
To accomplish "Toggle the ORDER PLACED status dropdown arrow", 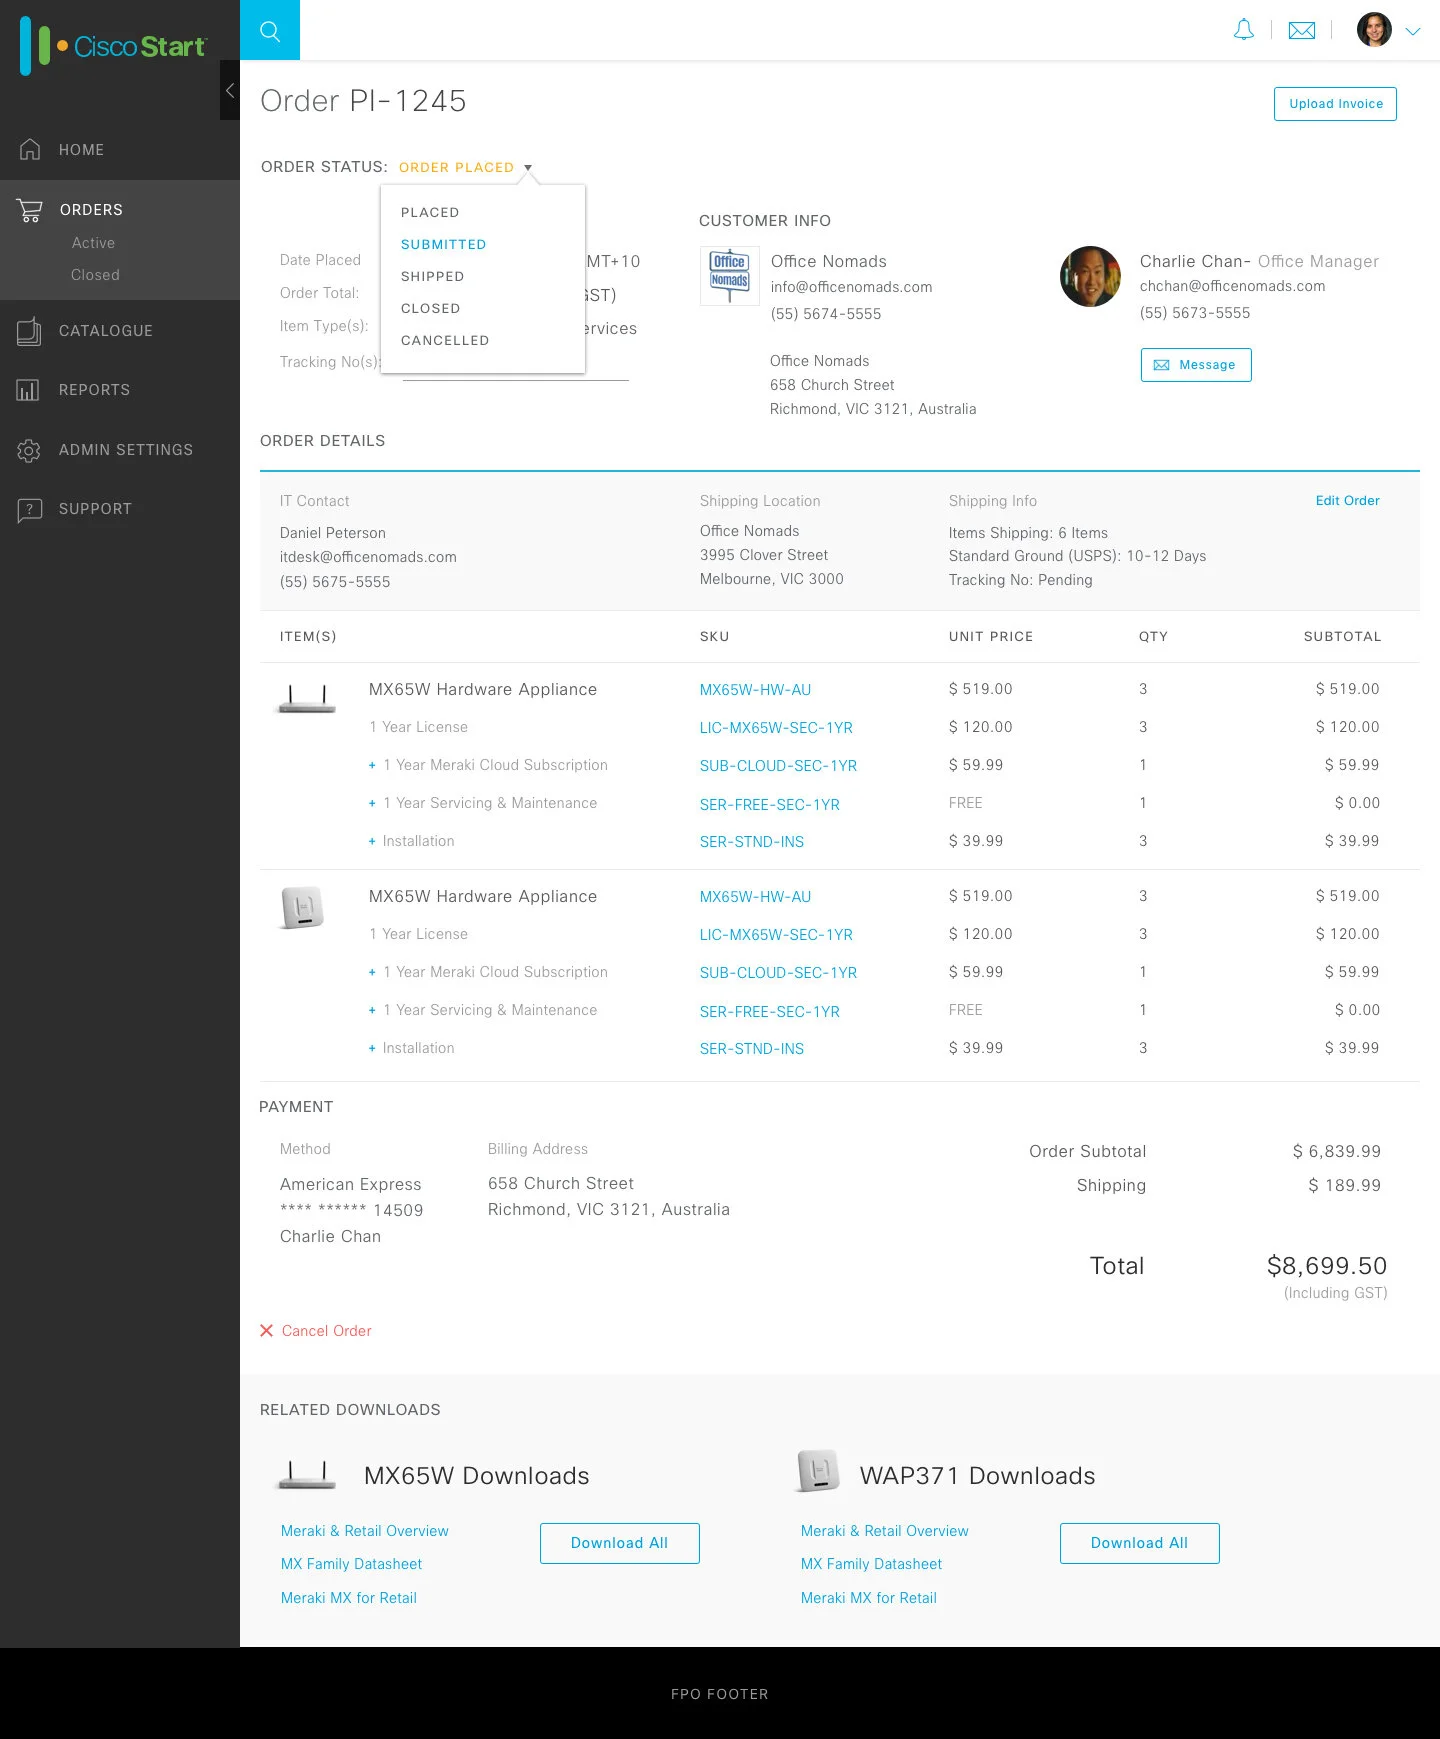I will click(528, 168).
